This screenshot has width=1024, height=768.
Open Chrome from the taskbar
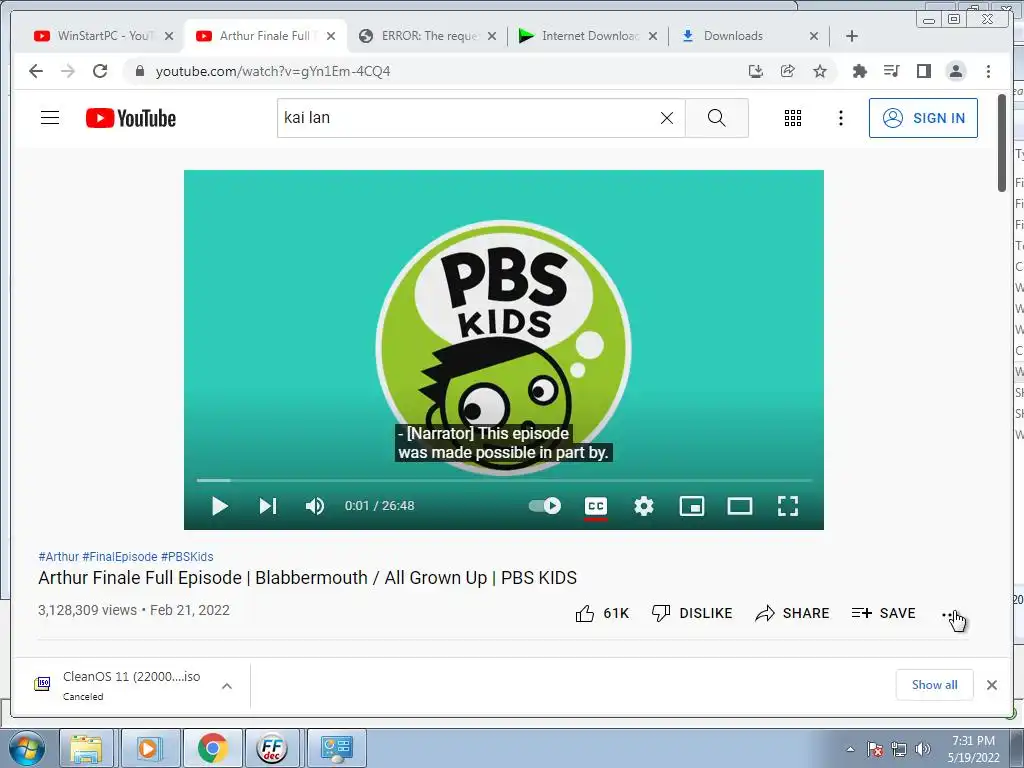pyautogui.click(x=212, y=748)
